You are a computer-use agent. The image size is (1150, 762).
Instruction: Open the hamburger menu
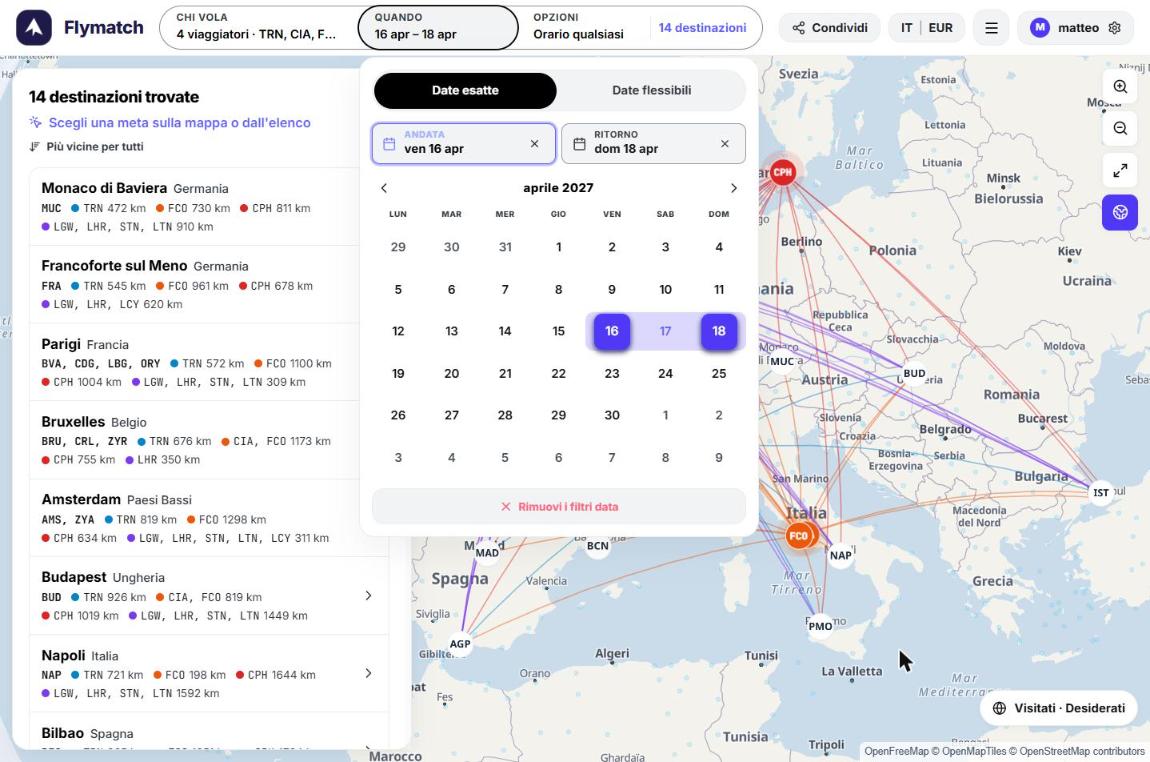point(991,28)
